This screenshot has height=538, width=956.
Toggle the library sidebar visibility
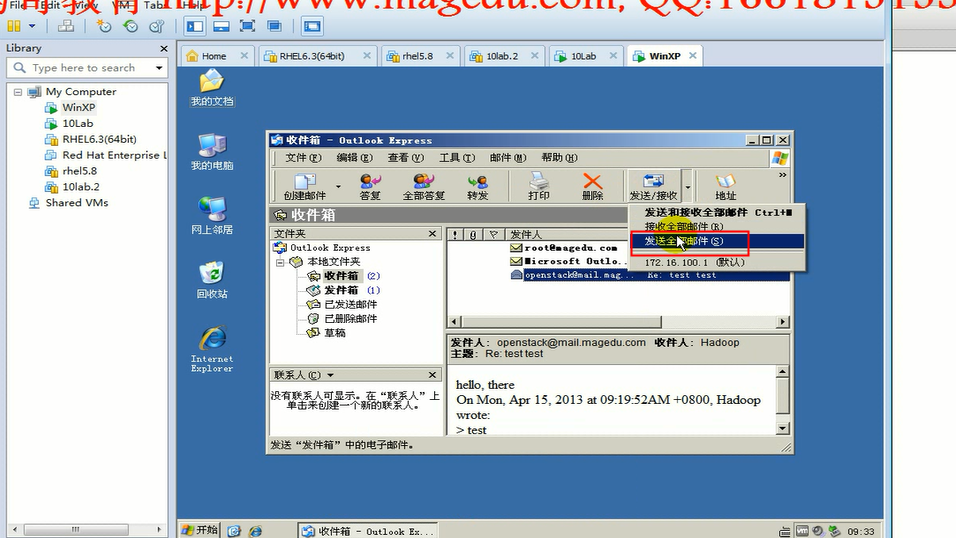pos(195,26)
